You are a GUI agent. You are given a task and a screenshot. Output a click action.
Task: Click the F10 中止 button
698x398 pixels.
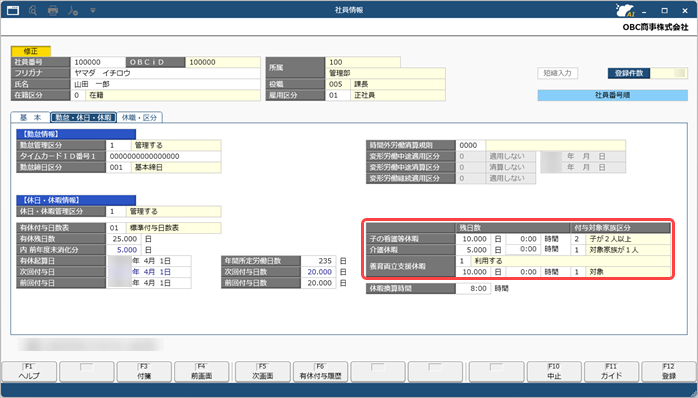coord(554,371)
